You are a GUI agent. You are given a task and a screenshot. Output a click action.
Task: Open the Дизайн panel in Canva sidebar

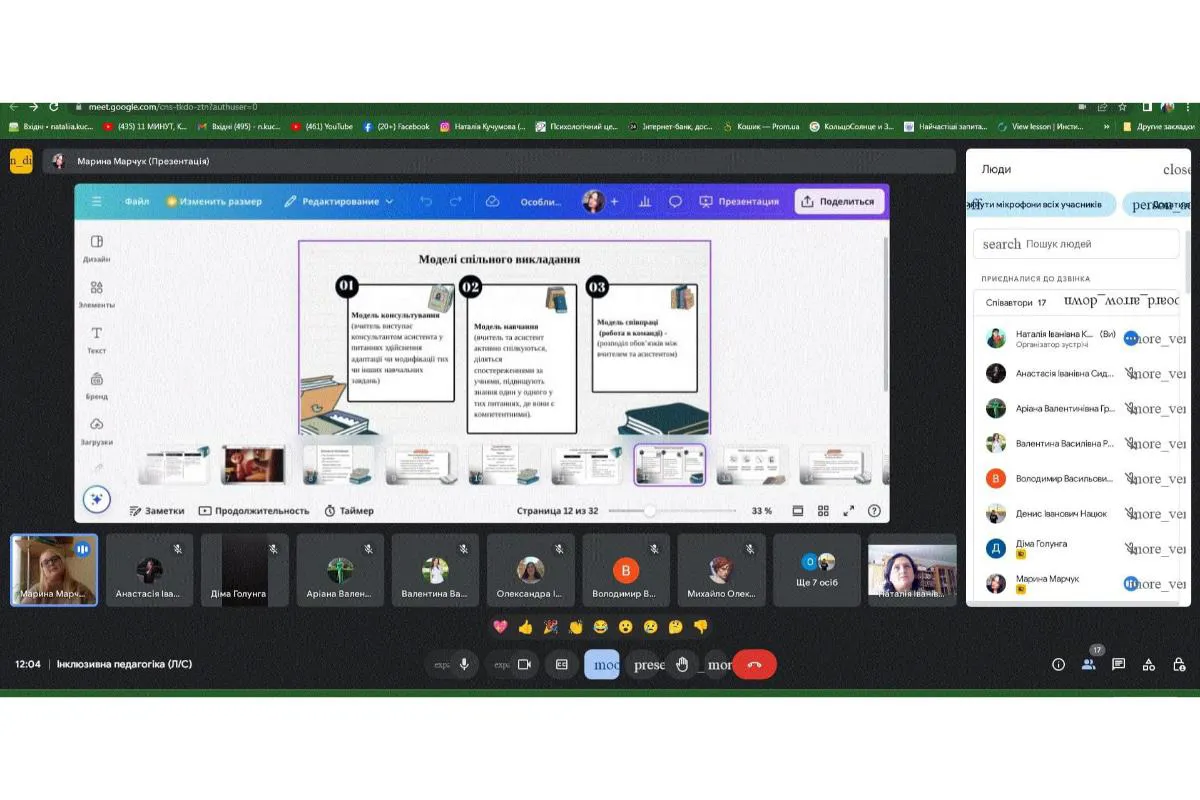[97, 248]
